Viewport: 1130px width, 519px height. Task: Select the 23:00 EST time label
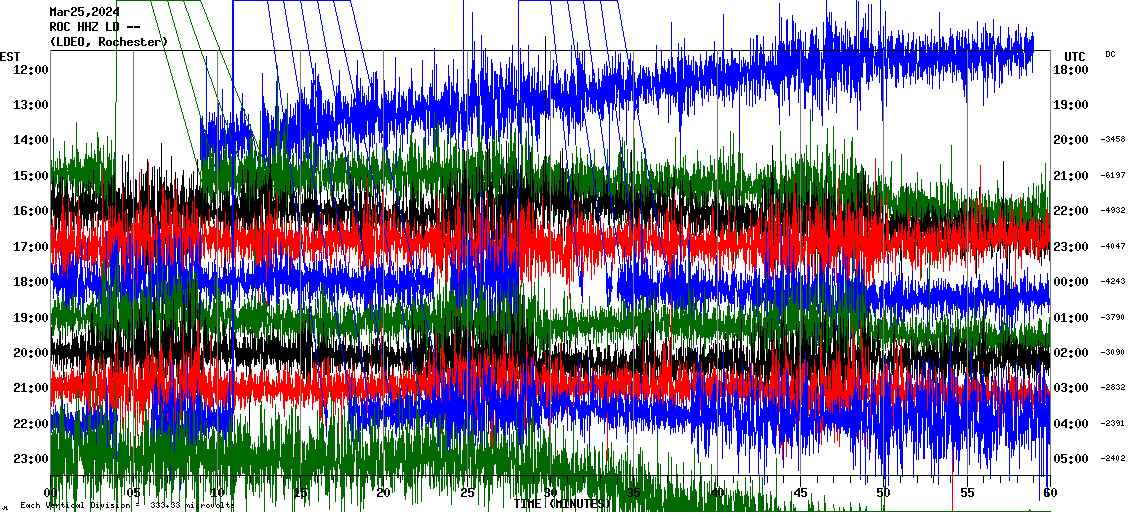pyautogui.click(x=32, y=459)
